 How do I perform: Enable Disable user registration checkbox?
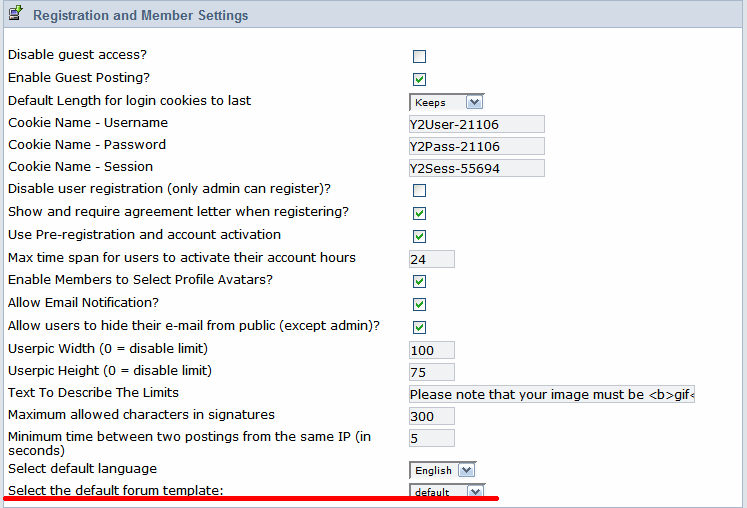pyautogui.click(x=419, y=190)
